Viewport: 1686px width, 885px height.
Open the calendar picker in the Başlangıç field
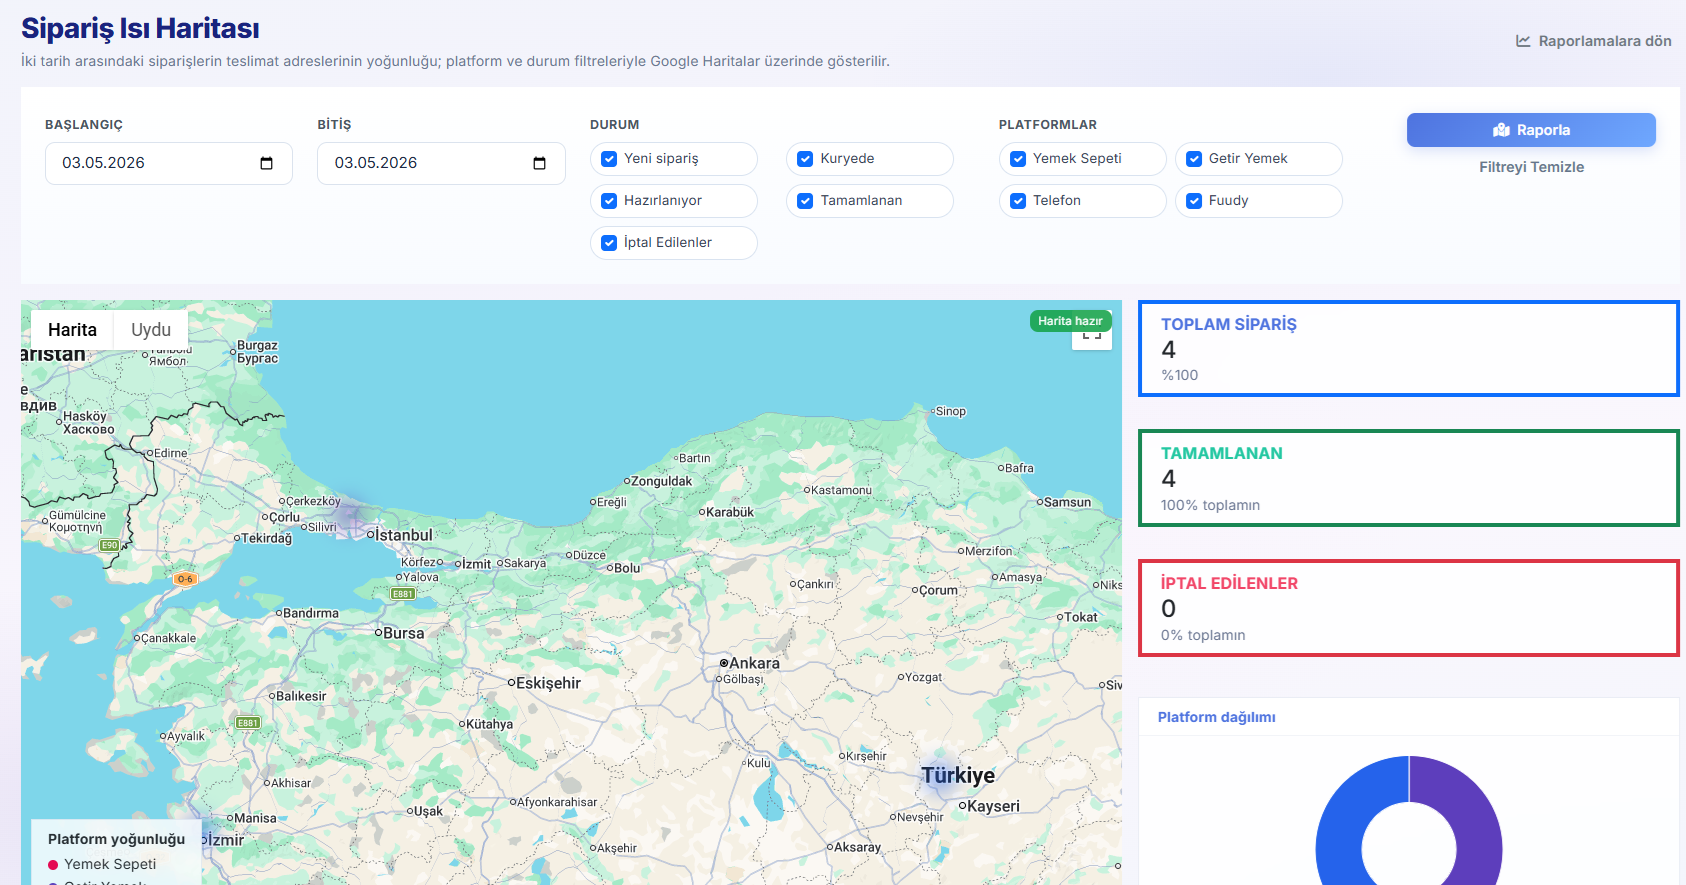266,164
